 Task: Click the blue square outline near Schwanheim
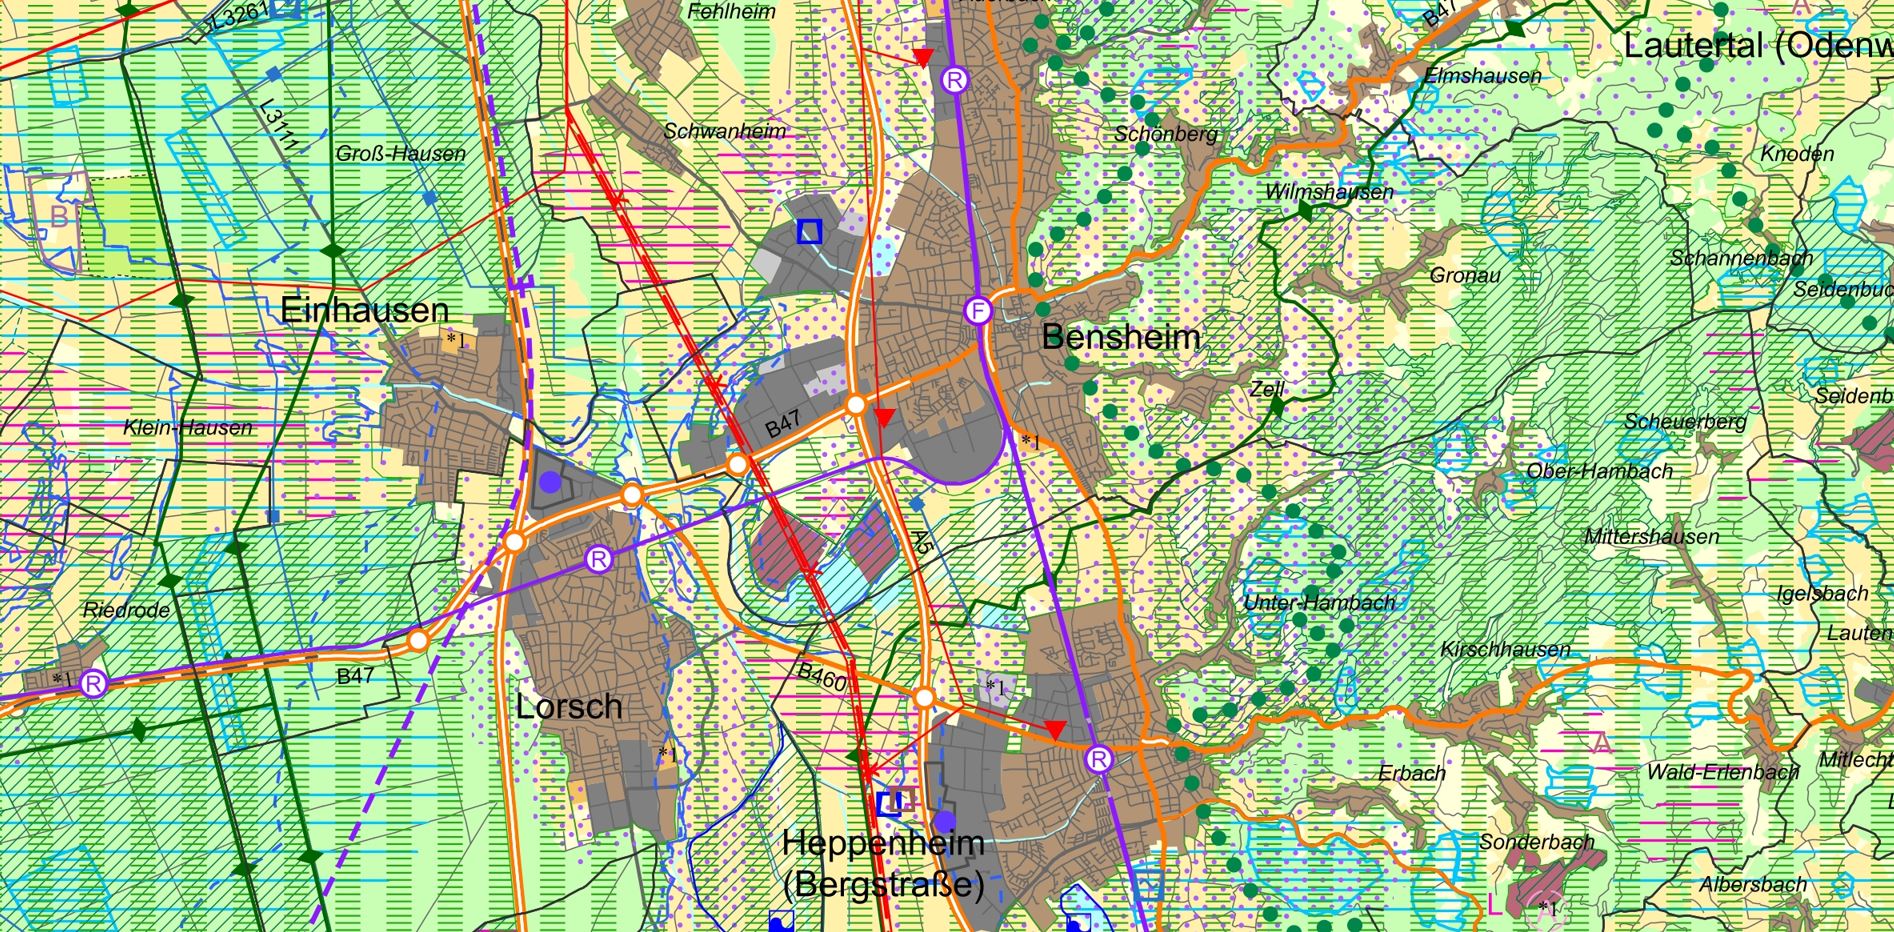(x=809, y=231)
